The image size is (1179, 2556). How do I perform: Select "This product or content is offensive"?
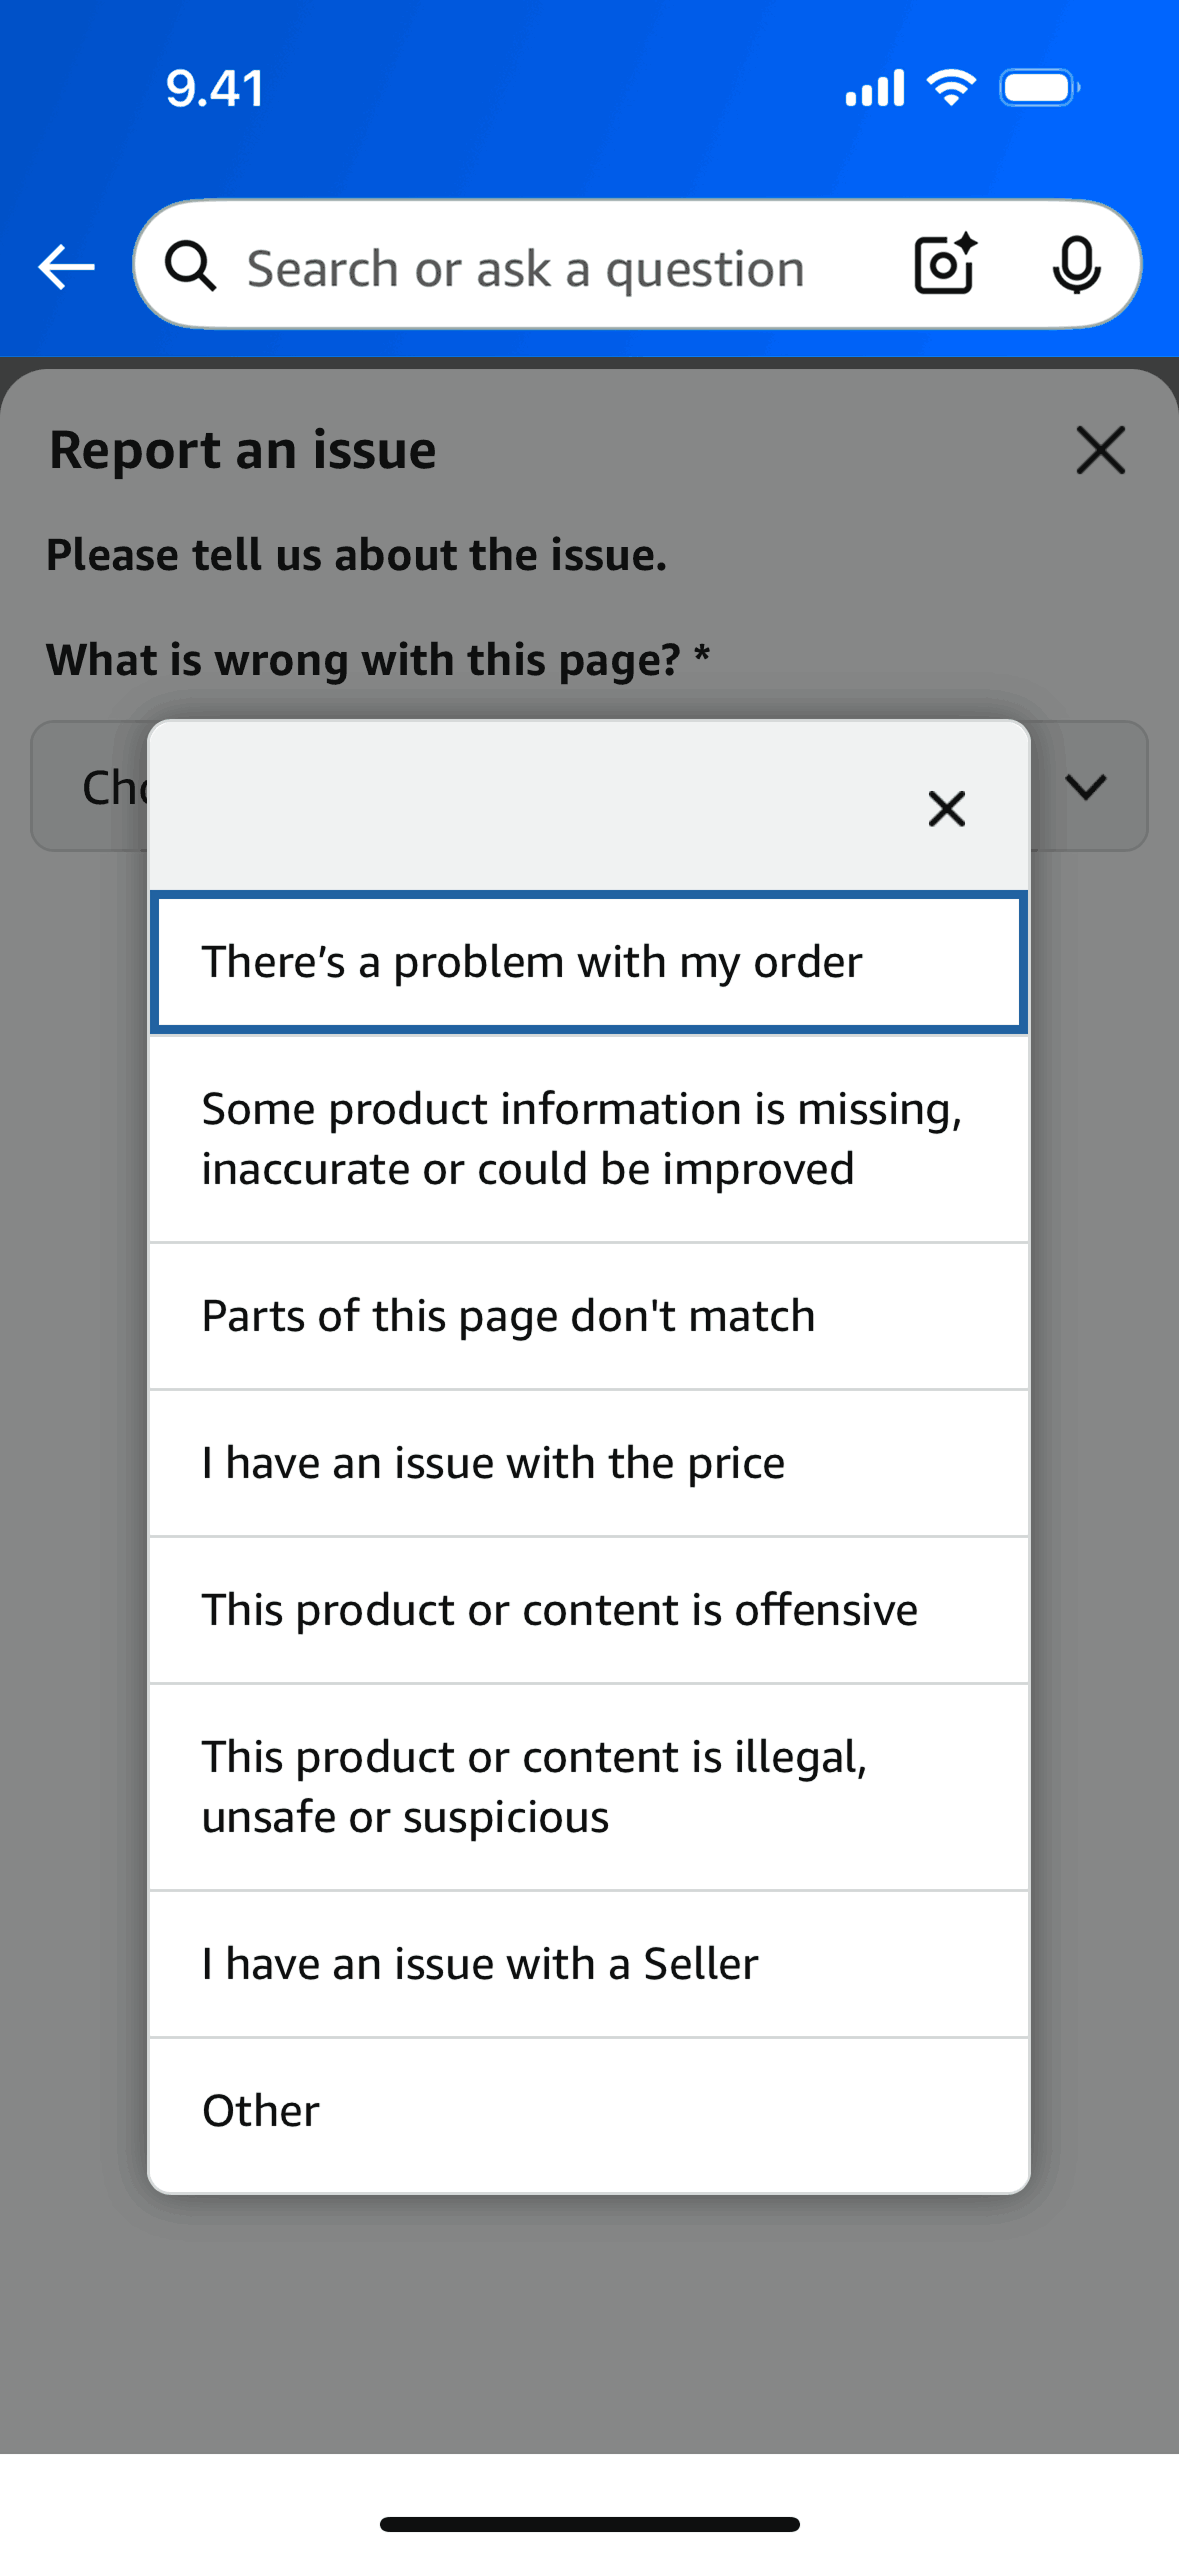589,1610
